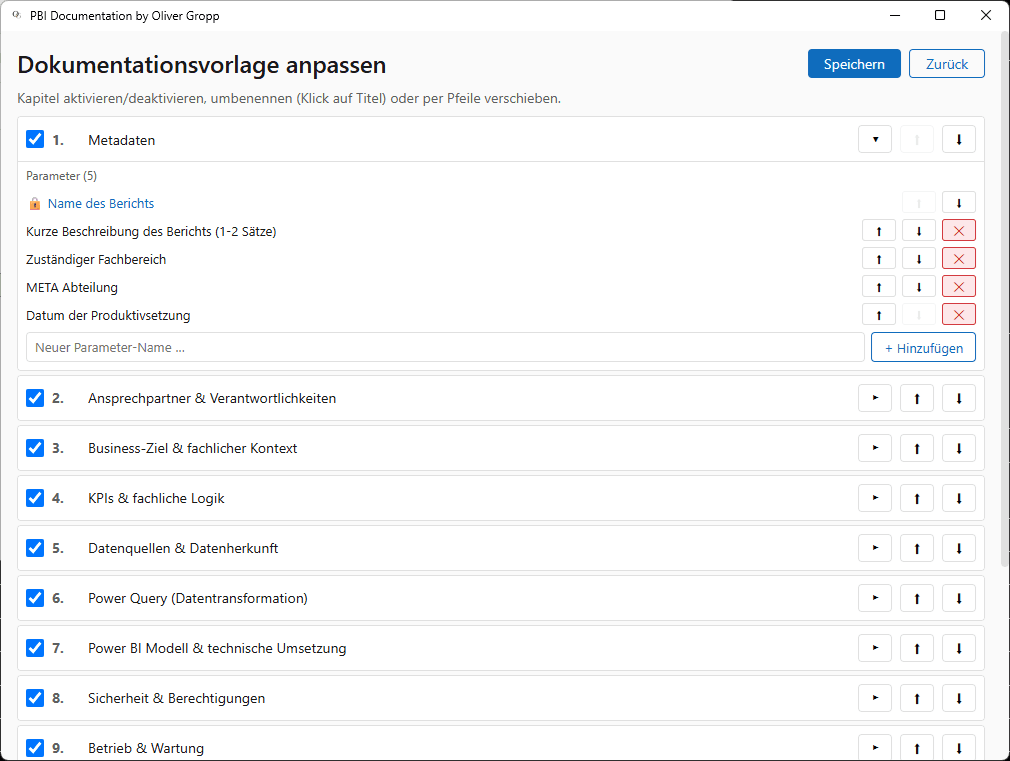Uncheck Betrieb & Wartung chapter

coord(35,747)
